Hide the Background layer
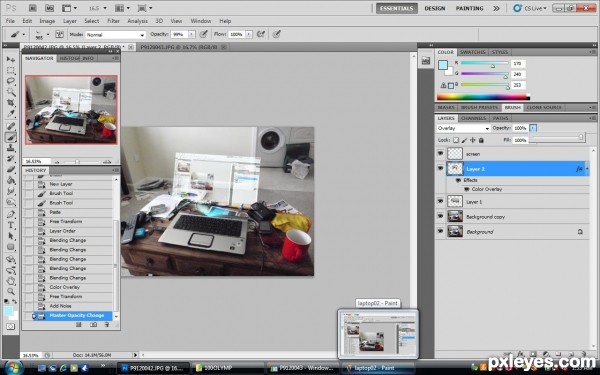This screenshot has height=375, width=600. [x=440, y=231]
